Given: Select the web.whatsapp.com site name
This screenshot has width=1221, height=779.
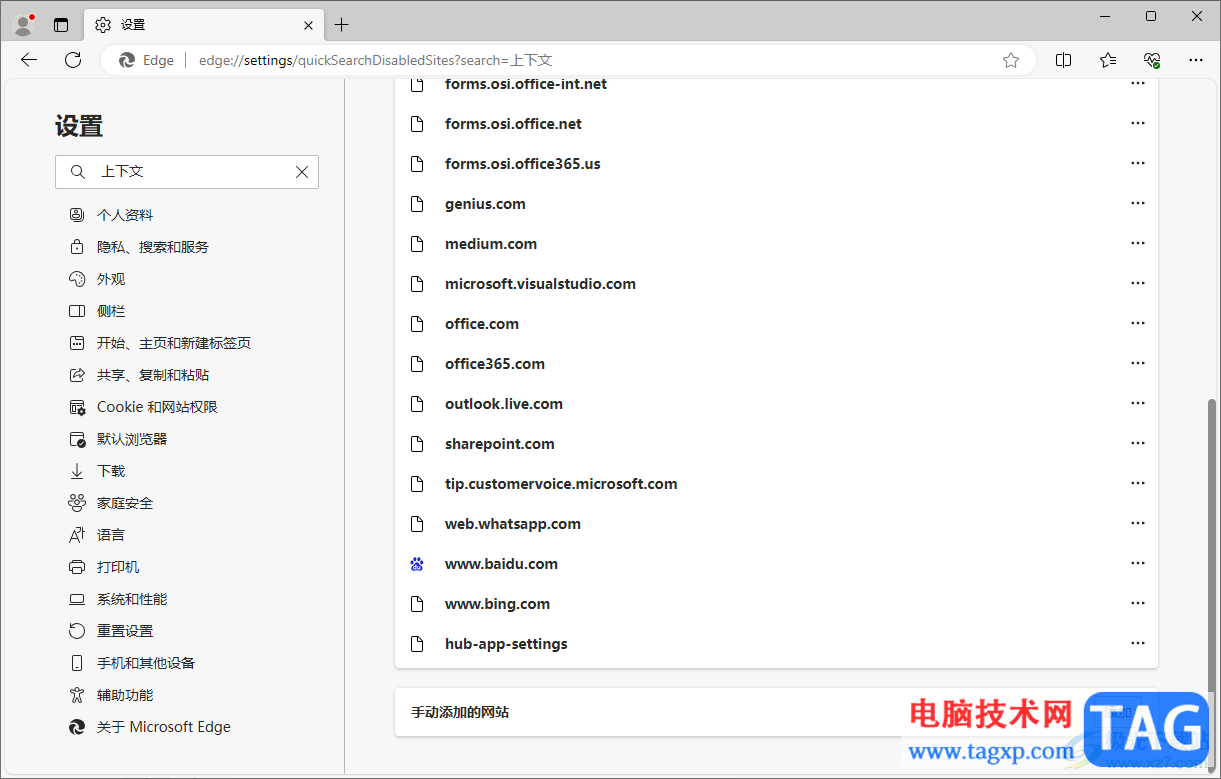Looking at the screenshot, I should point(513,524).
